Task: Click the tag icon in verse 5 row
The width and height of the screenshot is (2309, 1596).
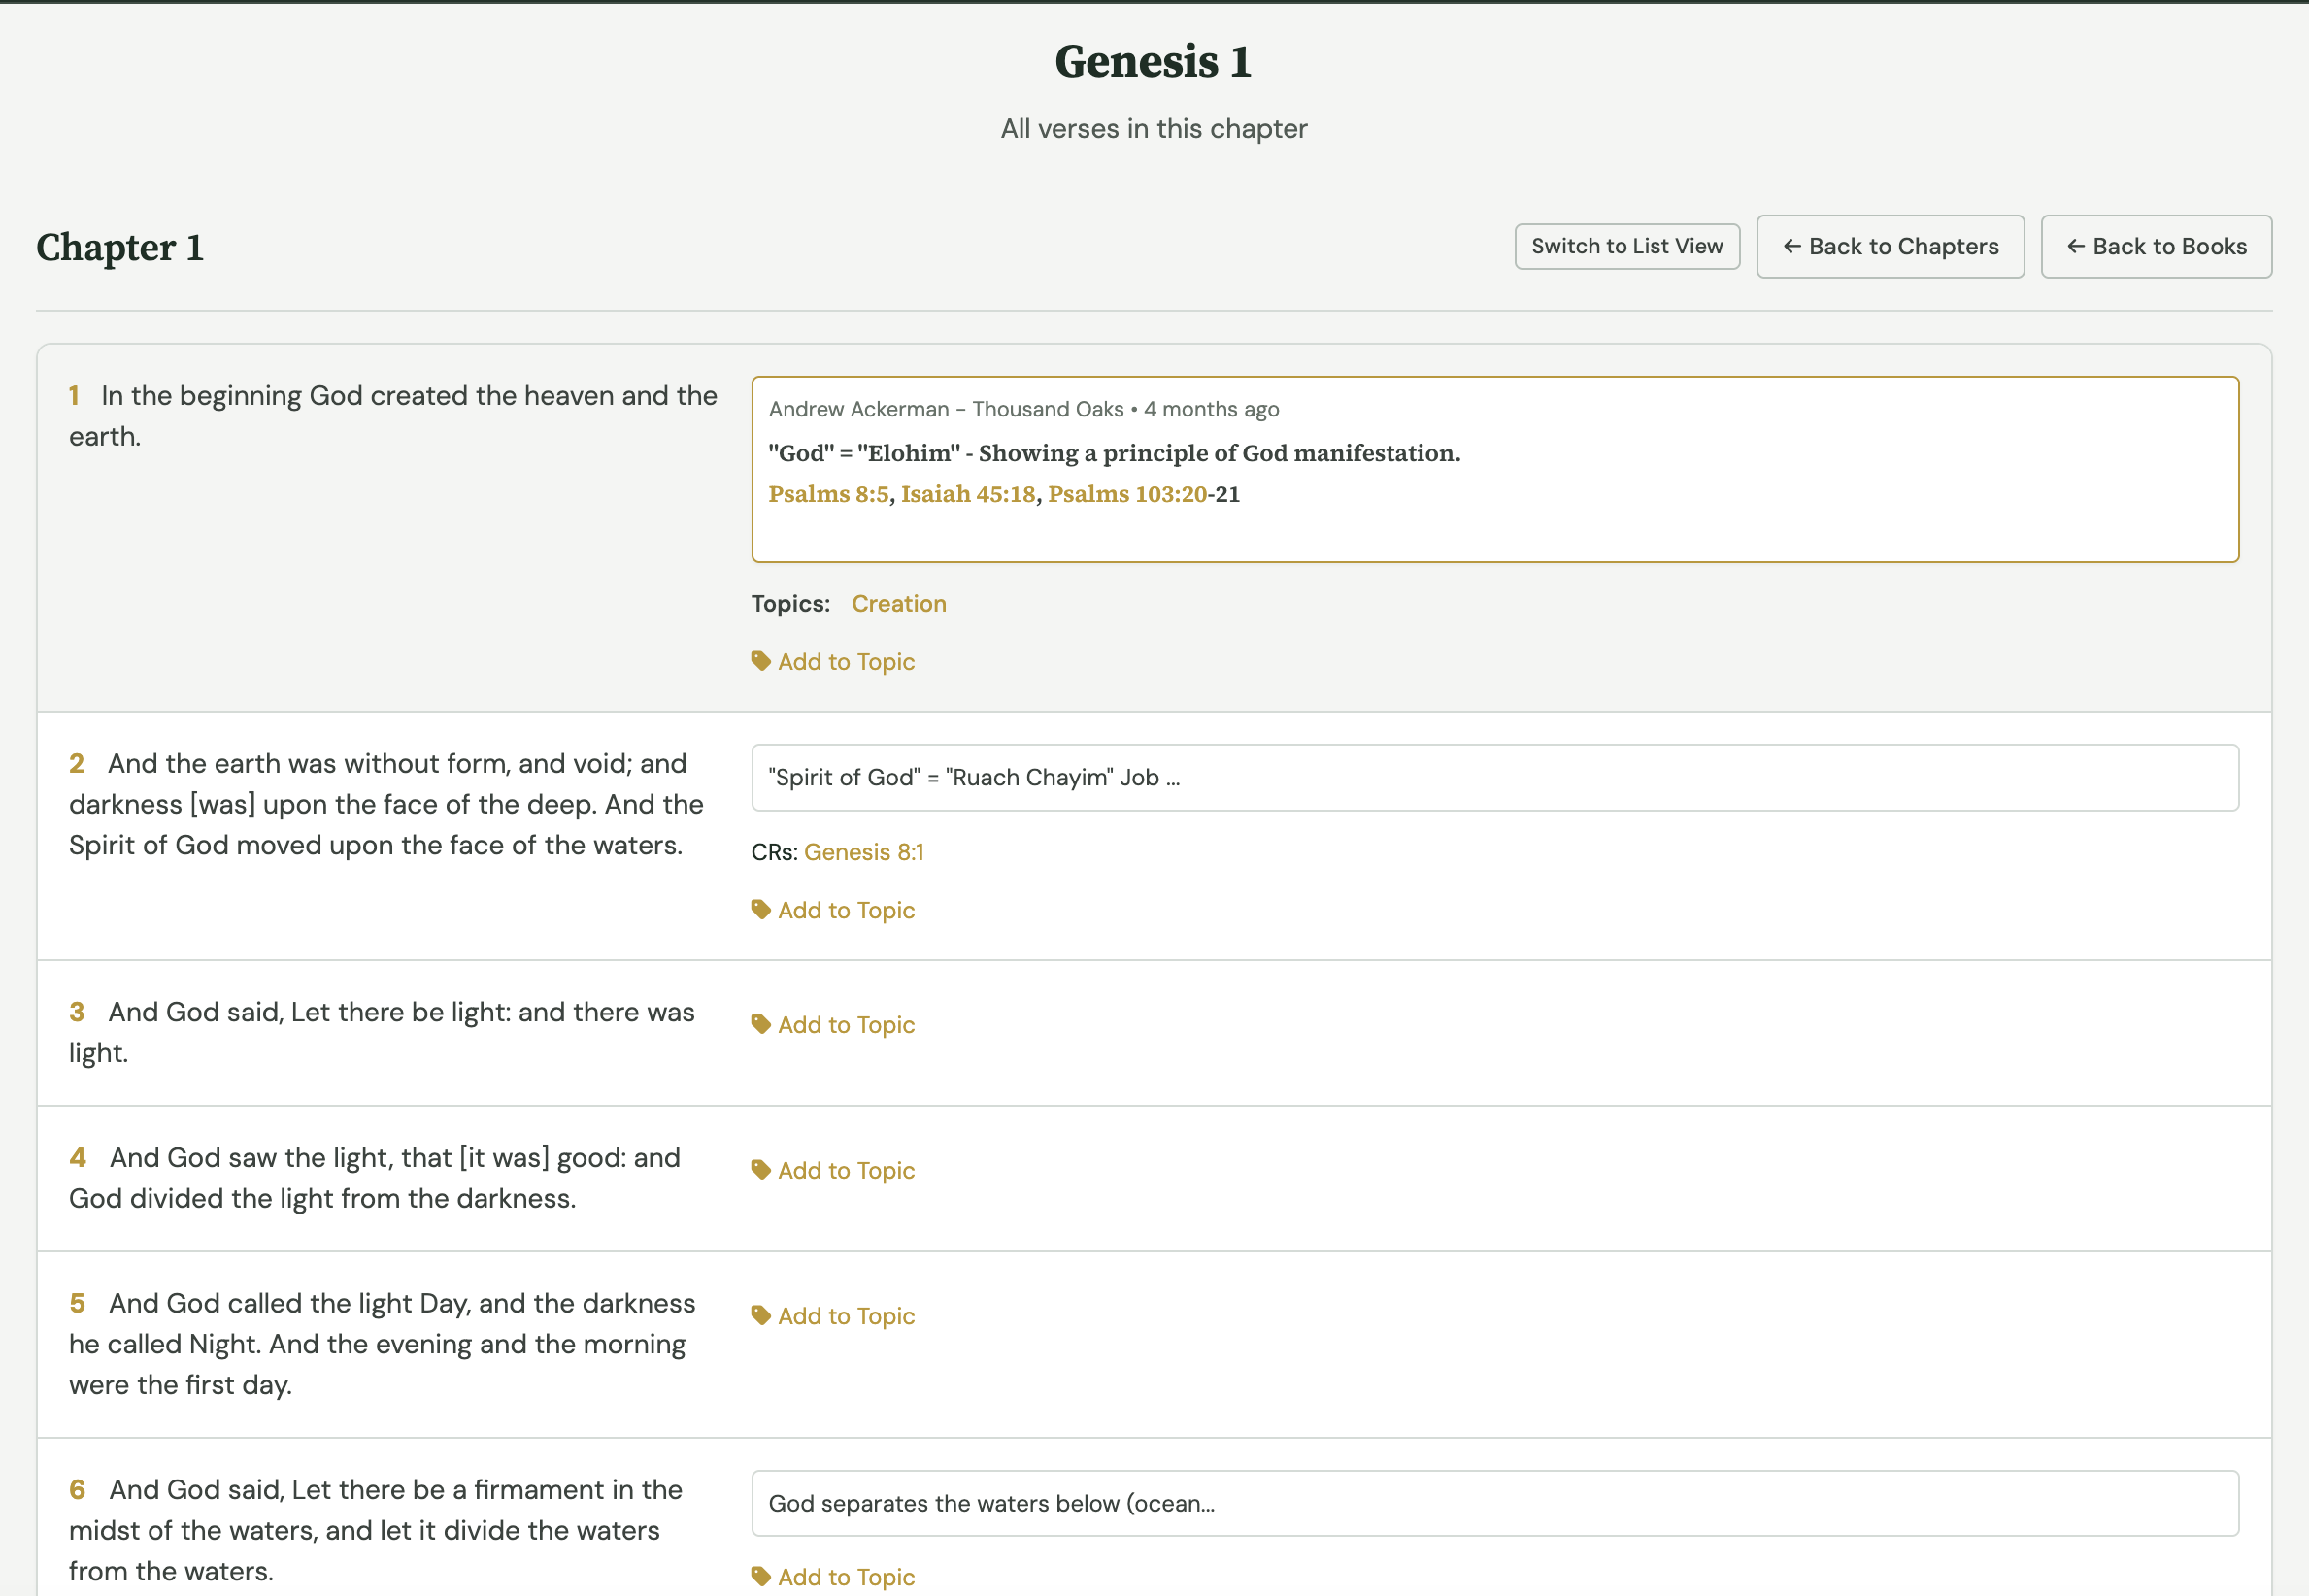Action: (761, 1315)
